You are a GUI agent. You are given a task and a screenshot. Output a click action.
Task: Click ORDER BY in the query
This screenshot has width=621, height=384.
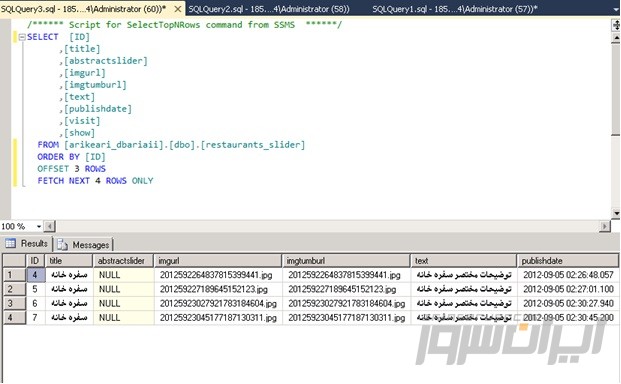[x=59, y=157]
